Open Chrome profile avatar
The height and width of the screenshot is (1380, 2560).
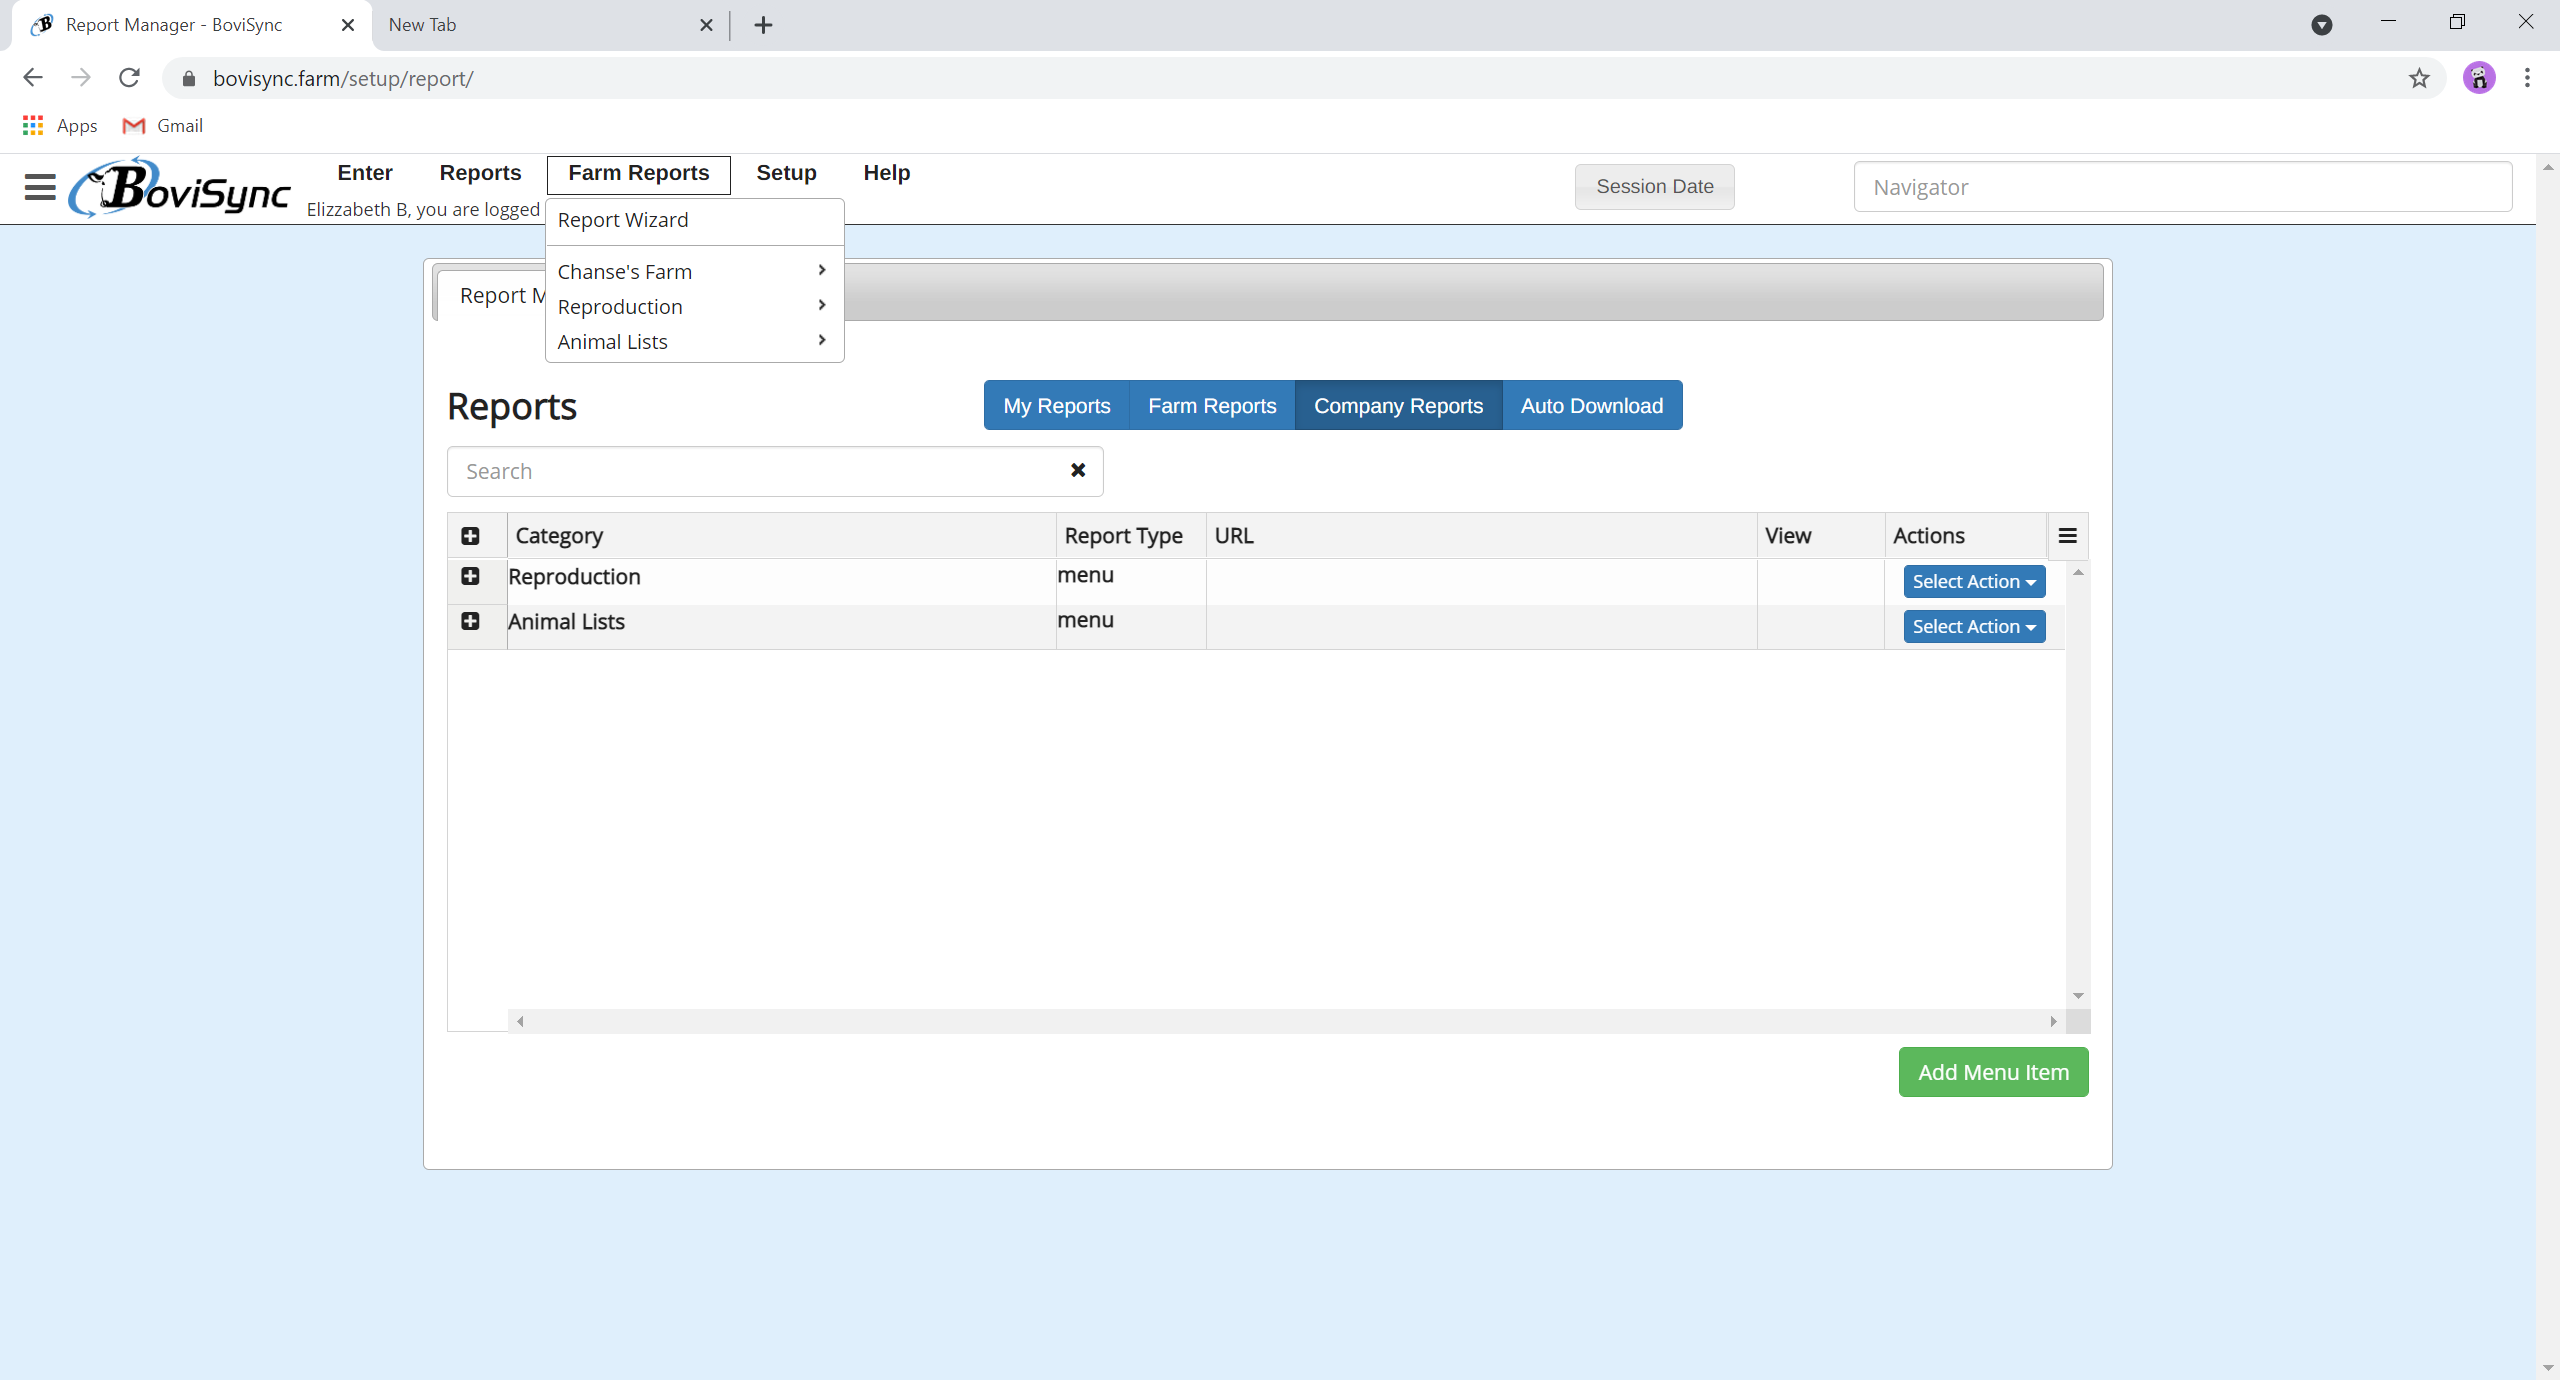click(x=2479, y=78)
